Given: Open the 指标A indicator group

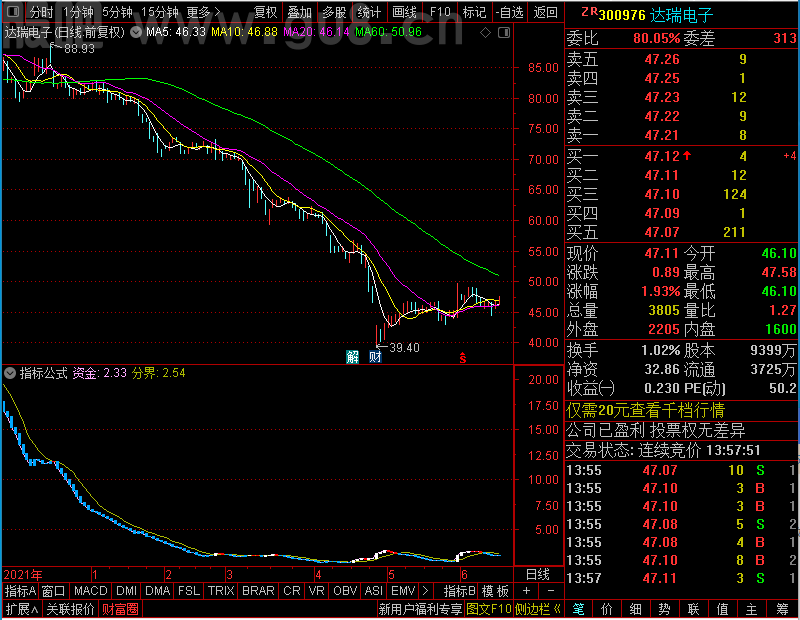Looking at the screenshot, I should 20,591.
